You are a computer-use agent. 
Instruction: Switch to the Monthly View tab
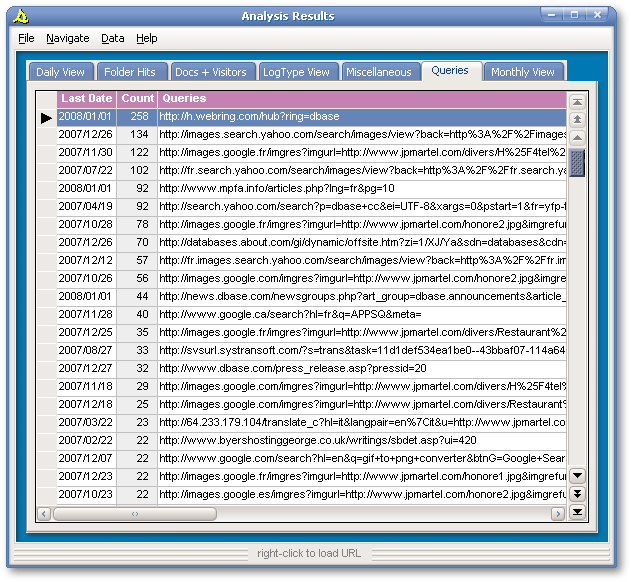pos(522,72)
